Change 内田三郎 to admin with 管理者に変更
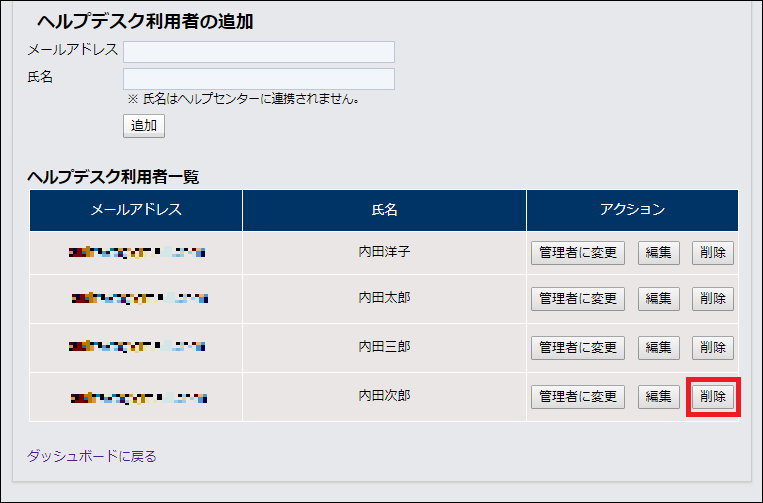Image resolution: width=763 pixels, height=503 pixels. coord(578,348)
